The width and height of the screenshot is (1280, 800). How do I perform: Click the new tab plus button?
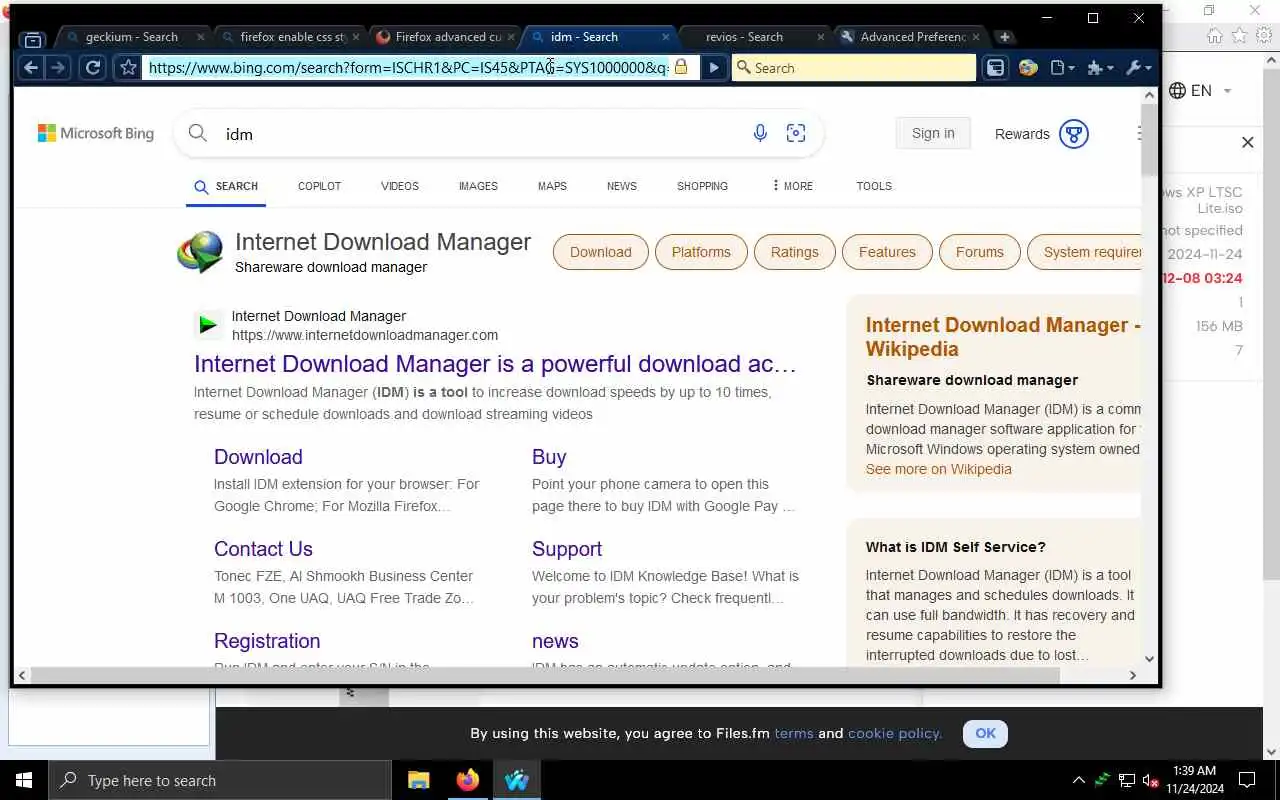click(1005, 37)
